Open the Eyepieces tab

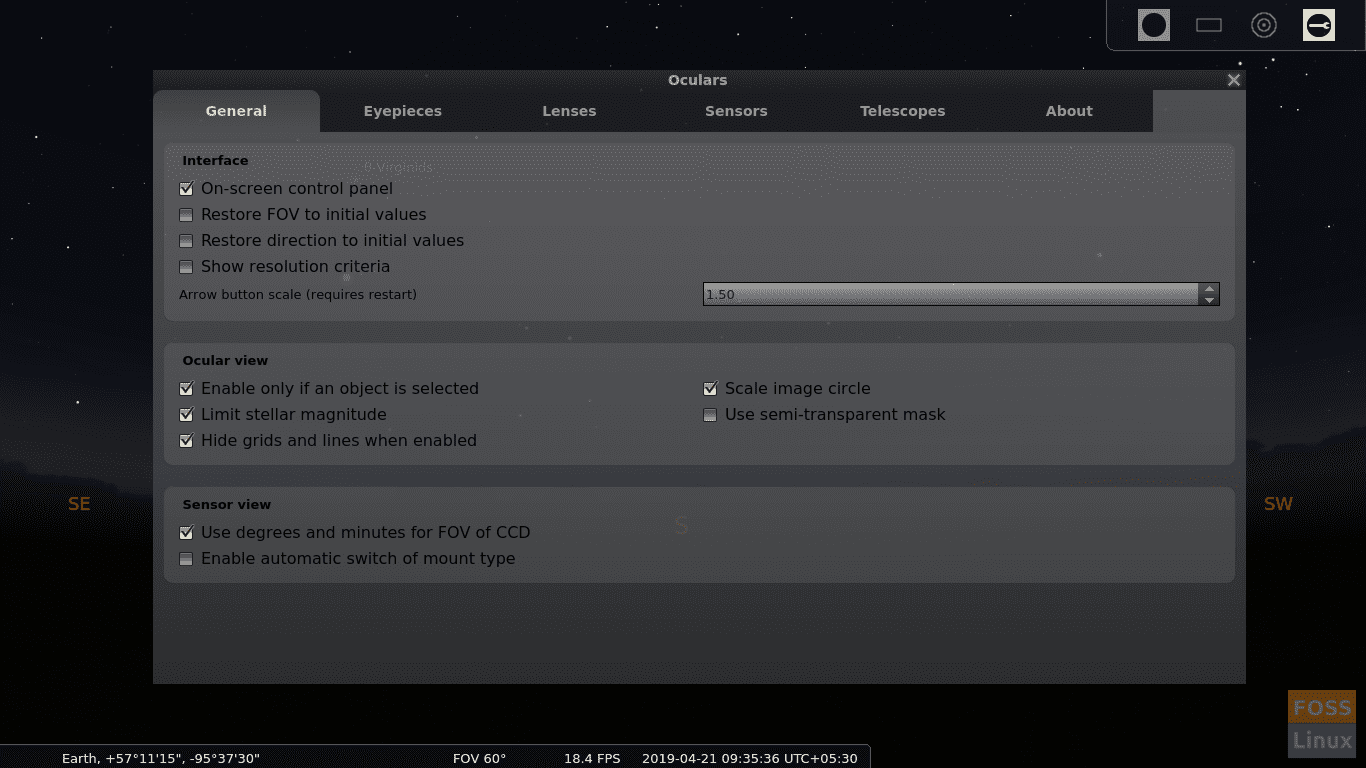pos(403,111)
